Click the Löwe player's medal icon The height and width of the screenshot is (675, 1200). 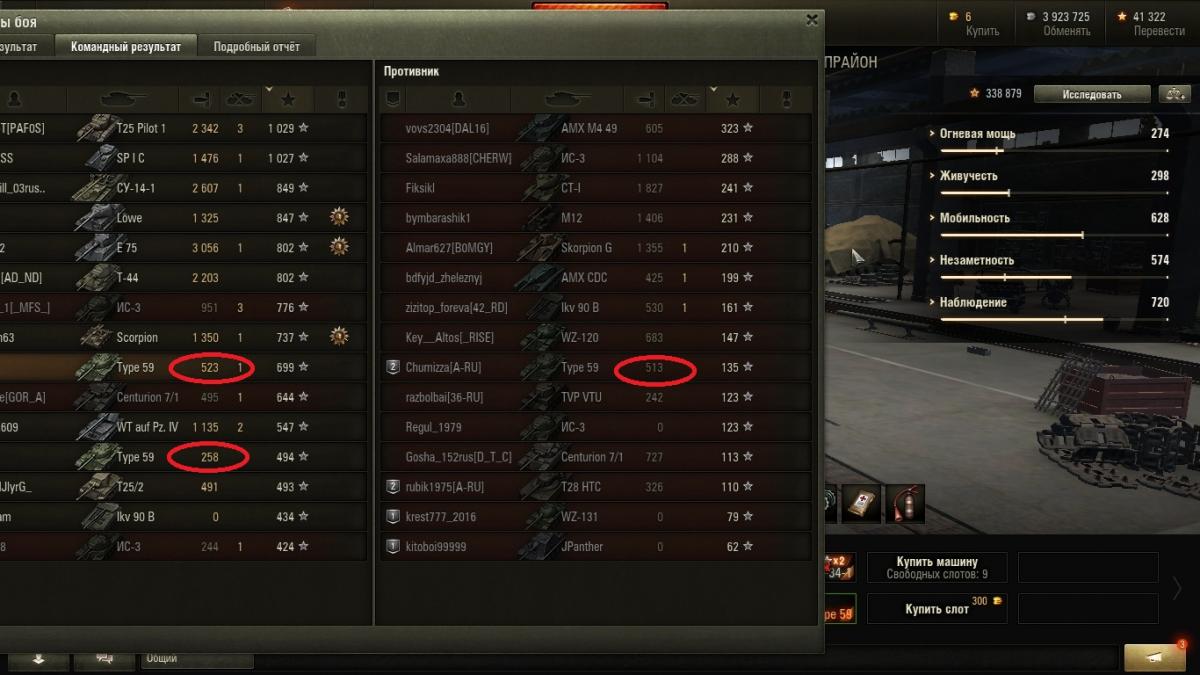(340, 217)
